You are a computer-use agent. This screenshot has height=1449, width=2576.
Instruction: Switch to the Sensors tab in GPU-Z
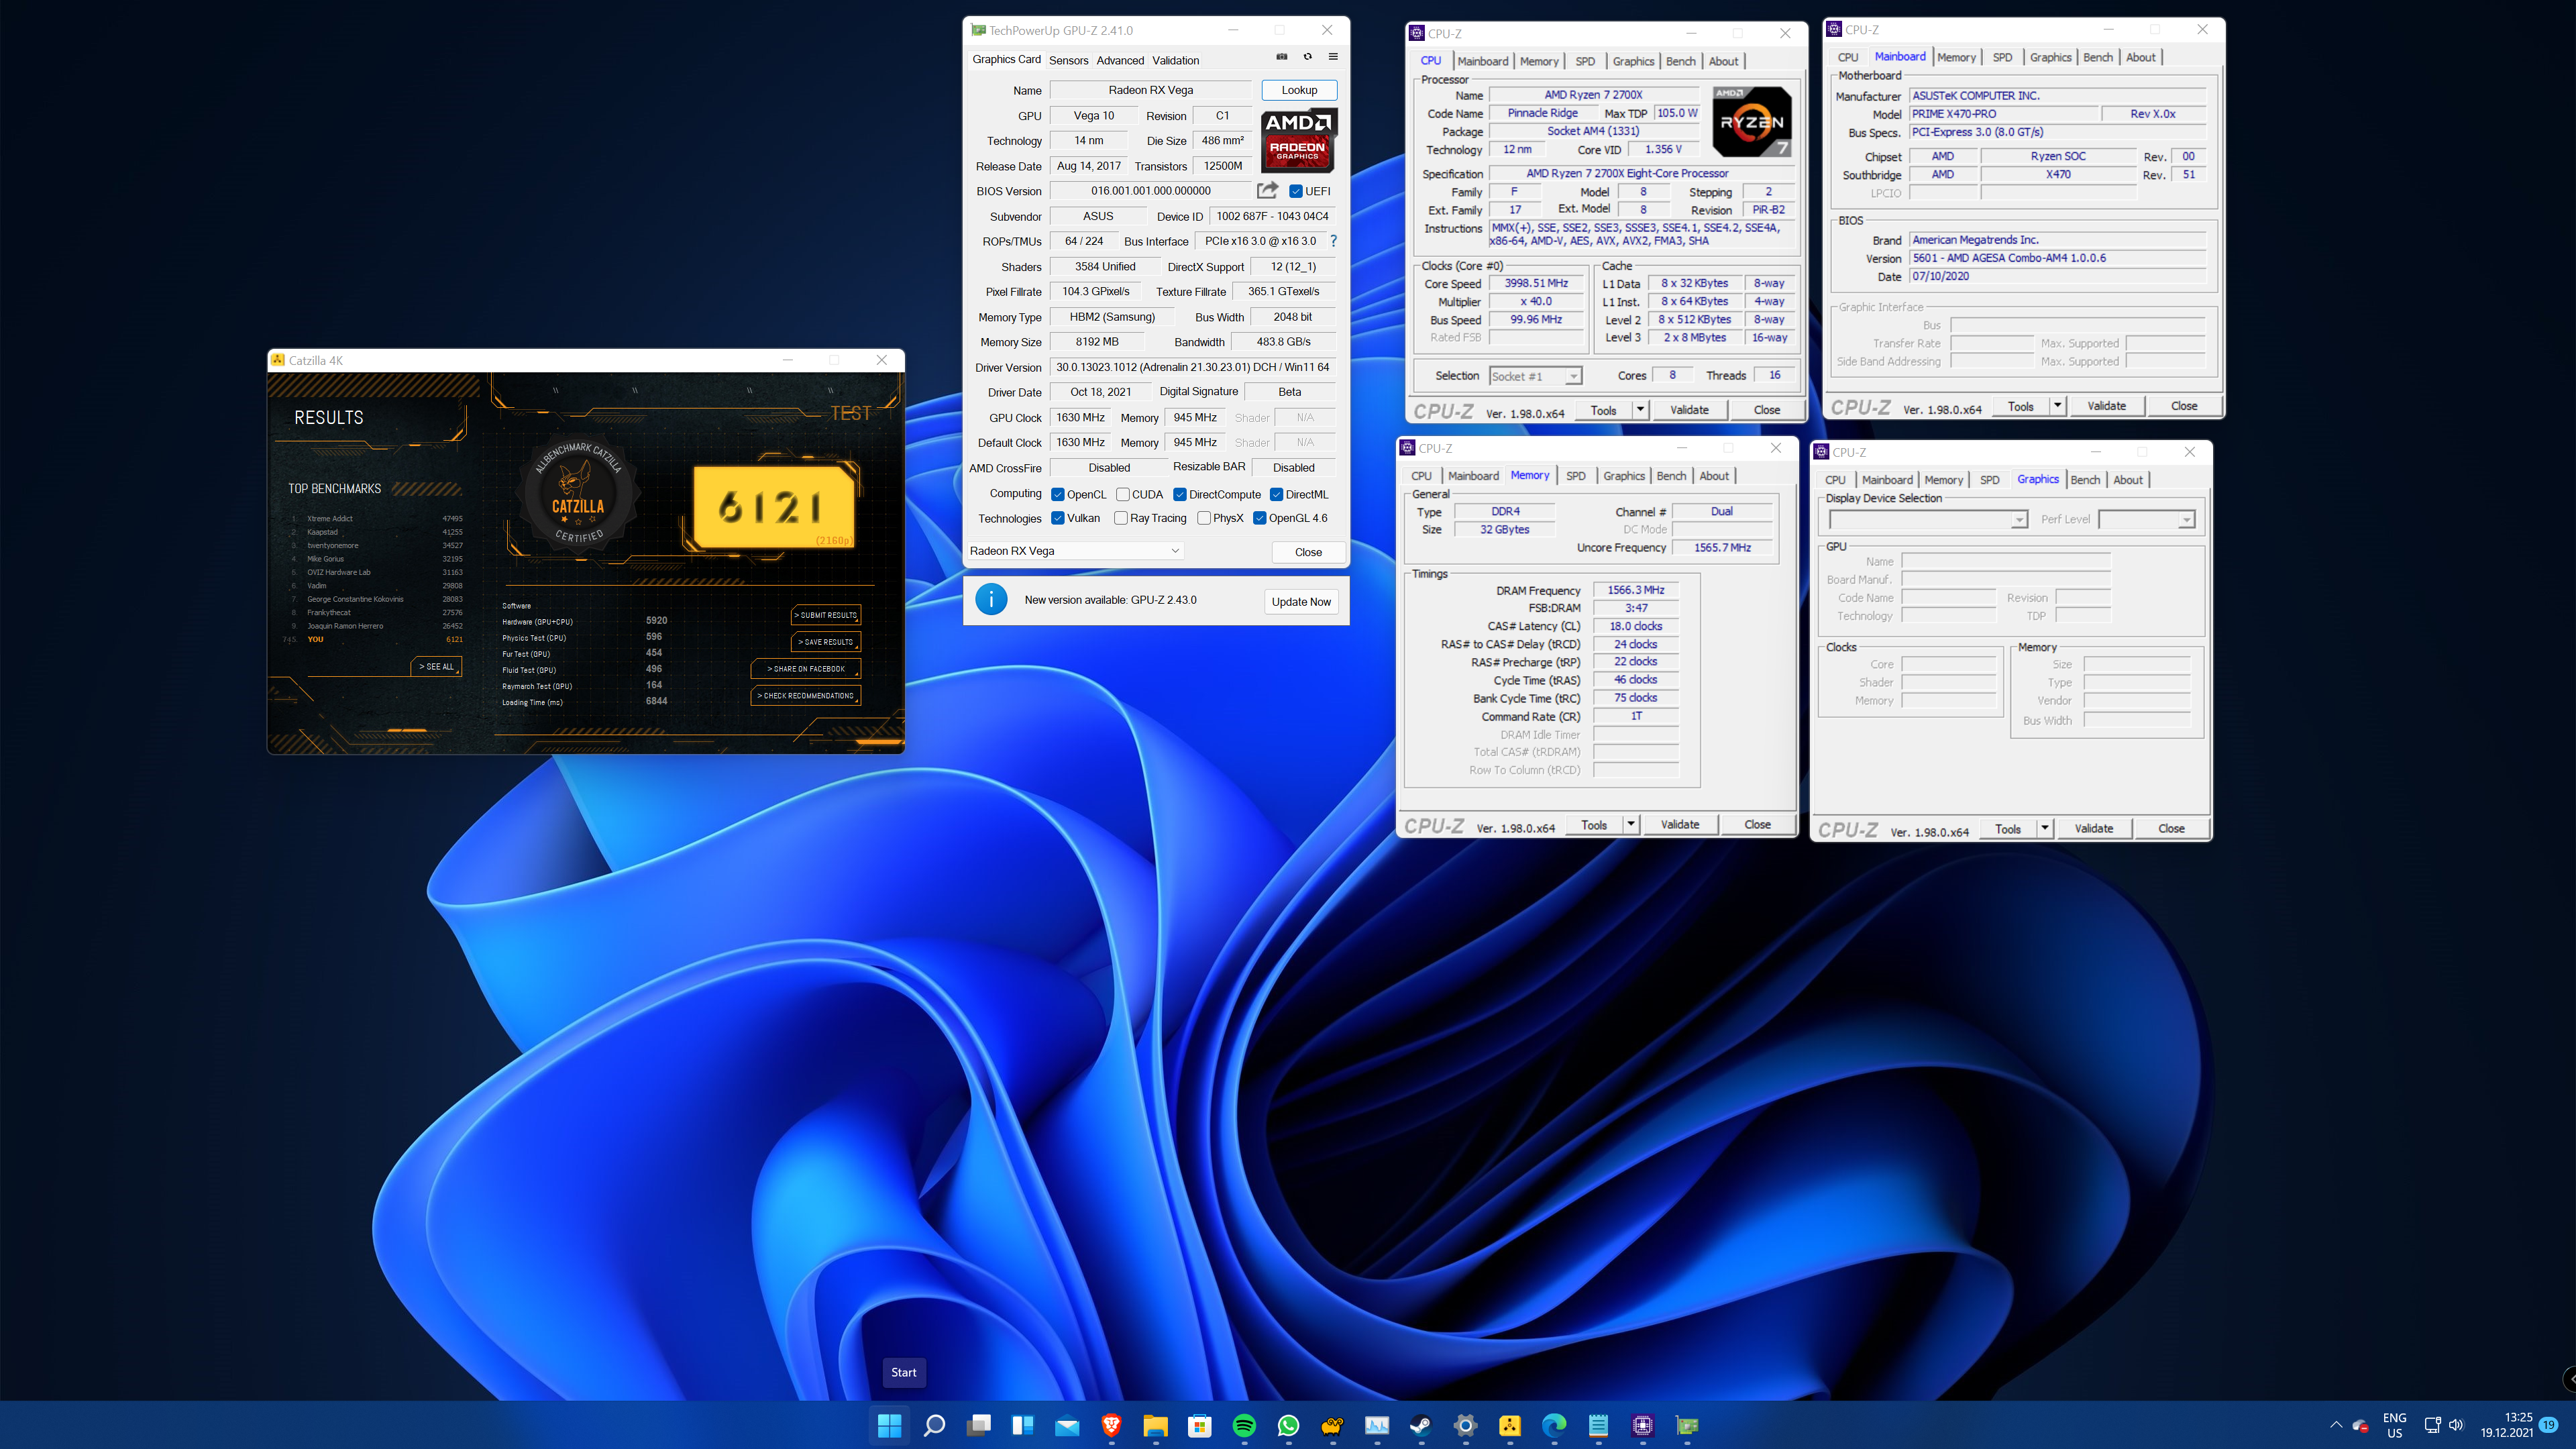tap(1068, 60)
